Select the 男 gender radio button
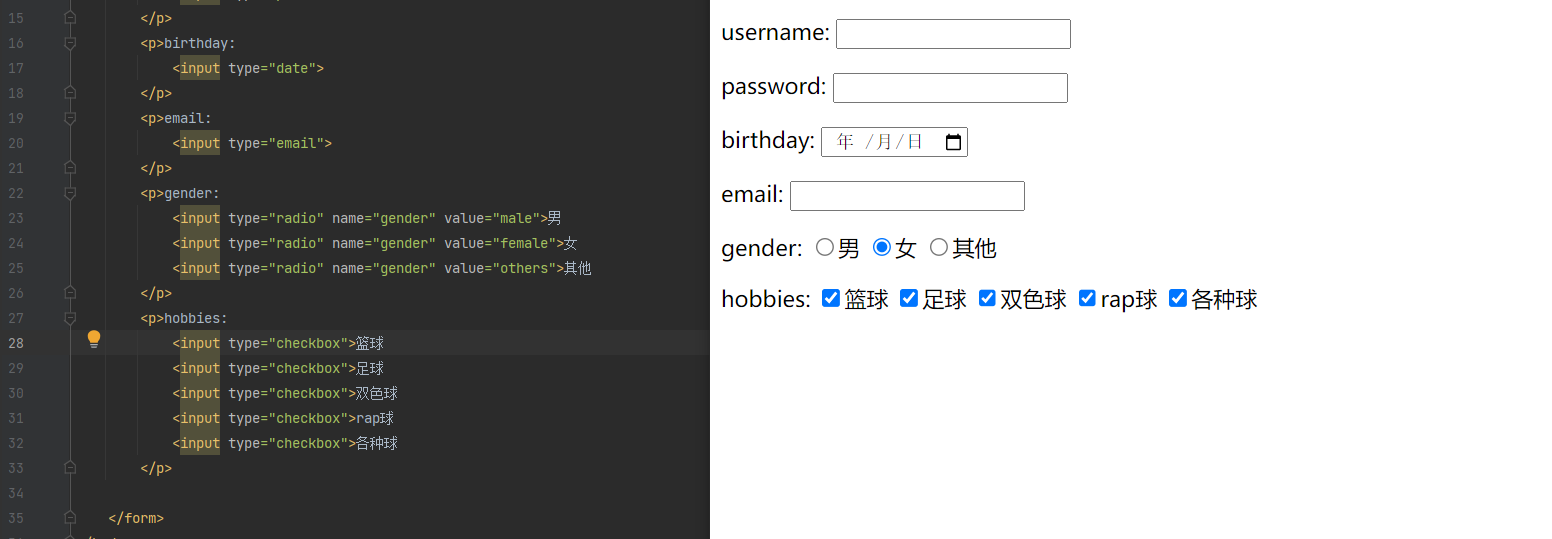 click(824, 247)
